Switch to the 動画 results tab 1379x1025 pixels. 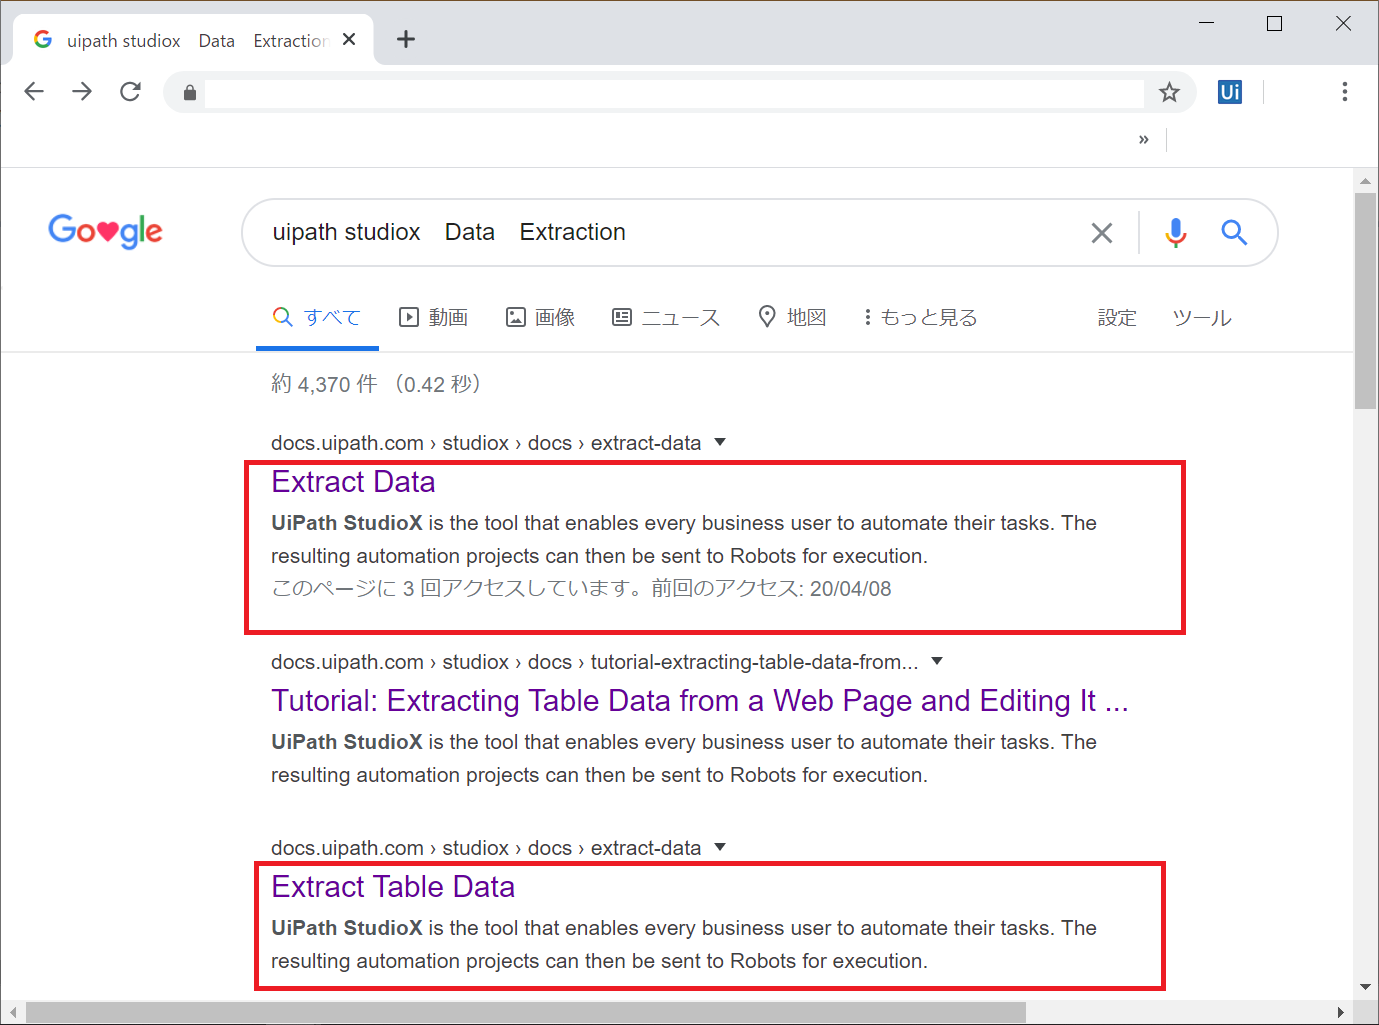tap(433, 317)
